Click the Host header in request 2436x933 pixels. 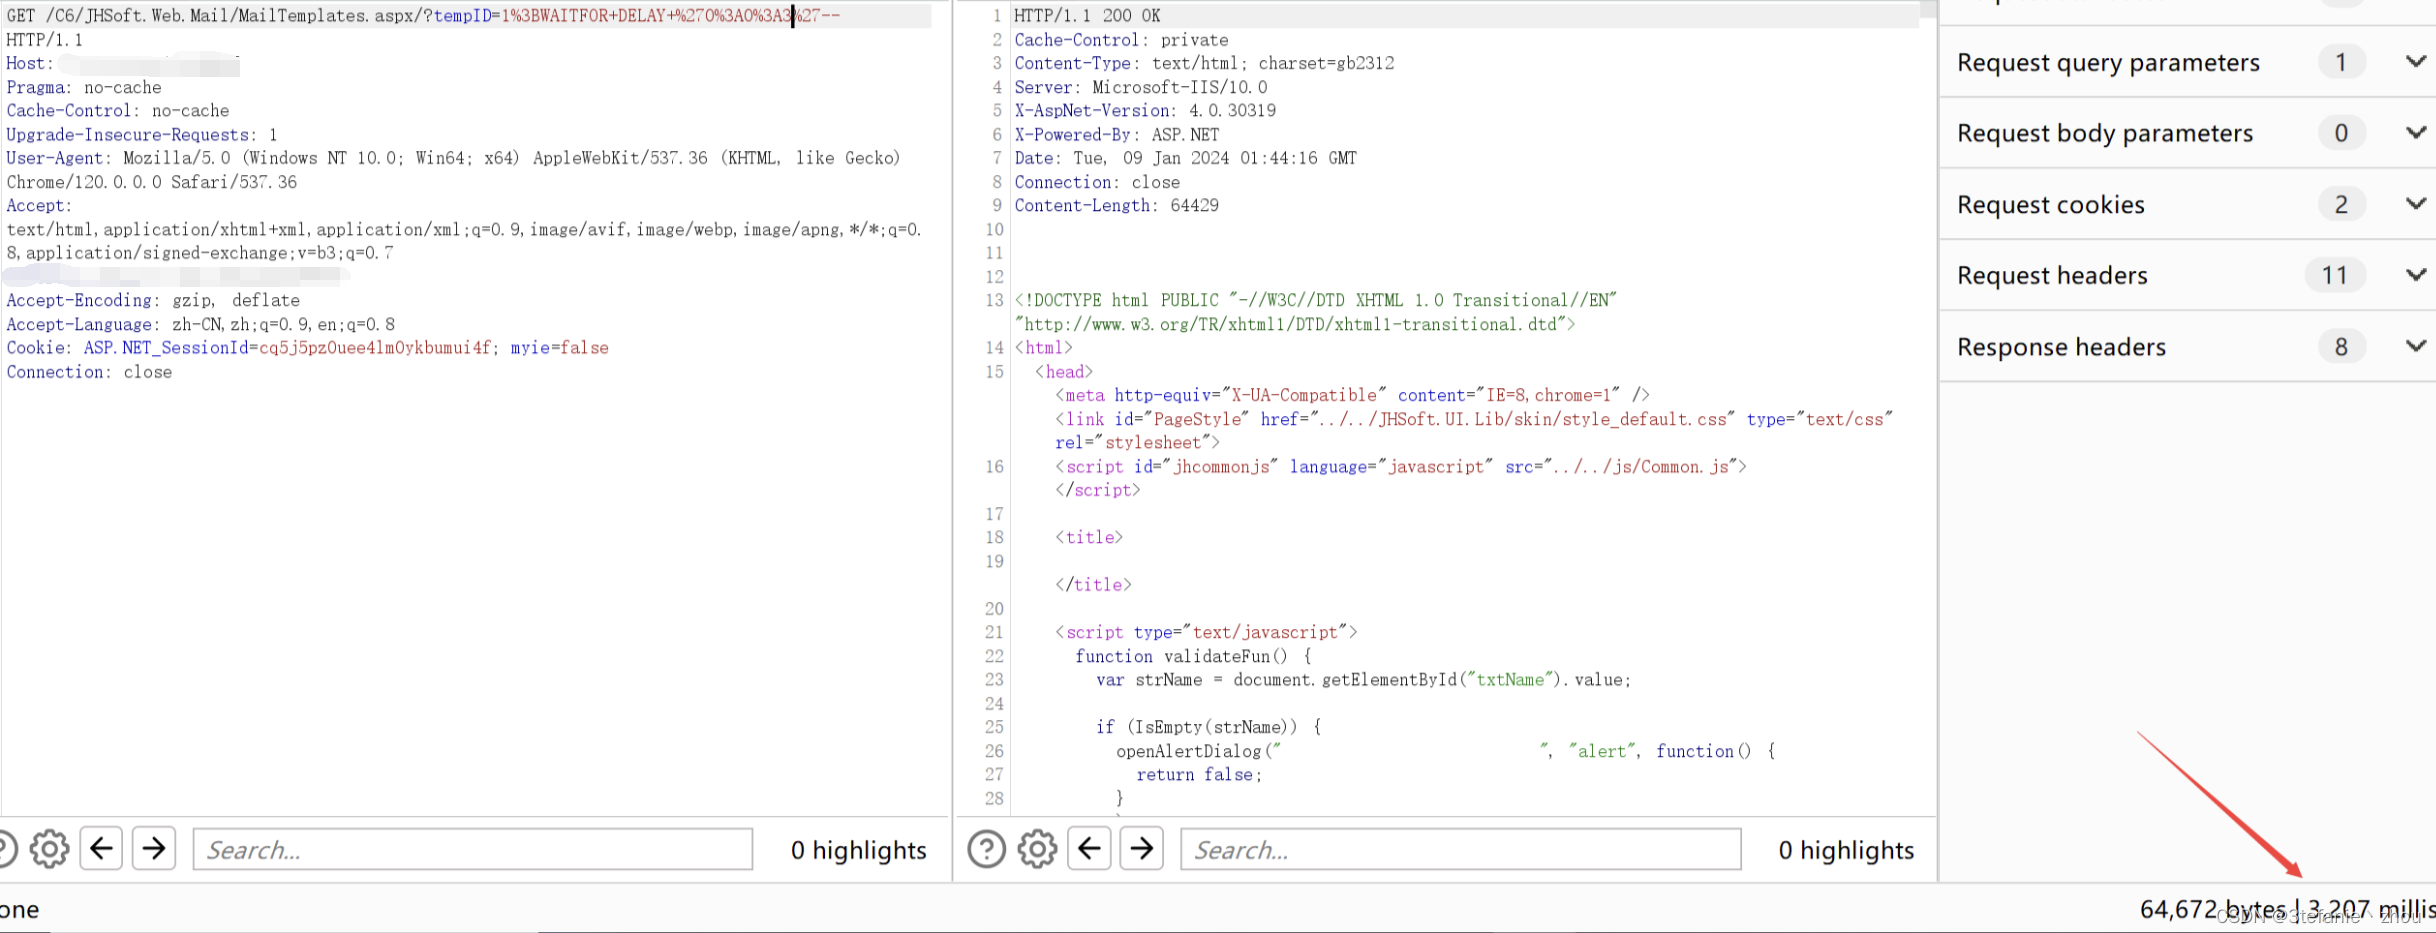123,63
